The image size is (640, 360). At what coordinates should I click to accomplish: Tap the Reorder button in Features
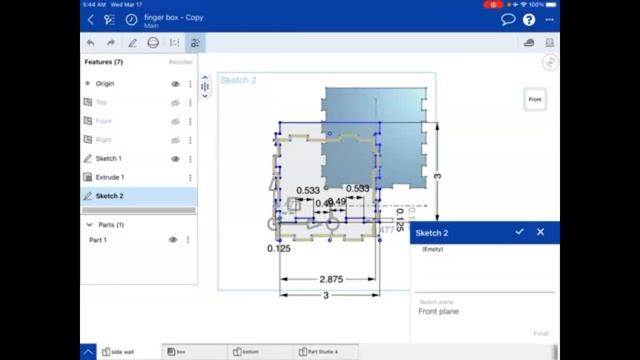click(180, 62)
